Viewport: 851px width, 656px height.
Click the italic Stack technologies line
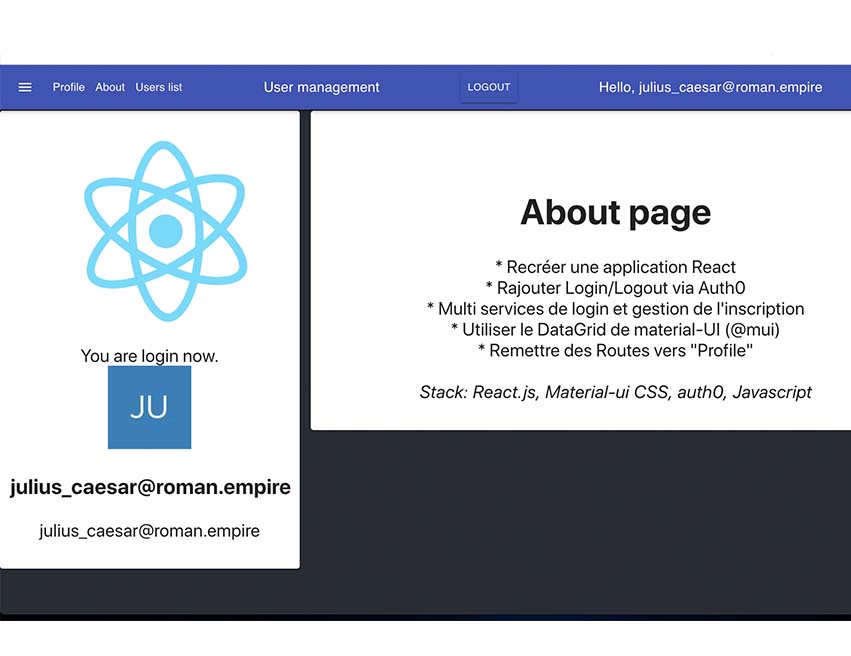coord(615,392)
